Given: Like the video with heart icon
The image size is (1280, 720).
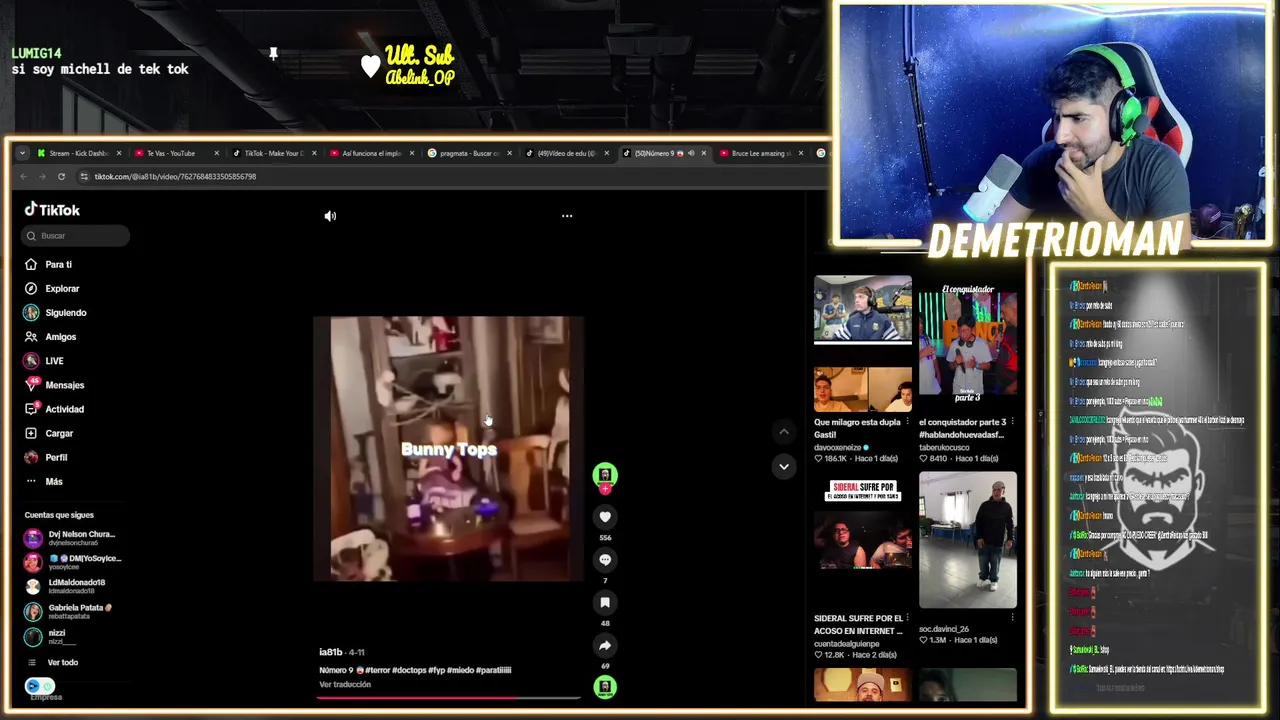Looking at the screenshot, I should point(605,517).
